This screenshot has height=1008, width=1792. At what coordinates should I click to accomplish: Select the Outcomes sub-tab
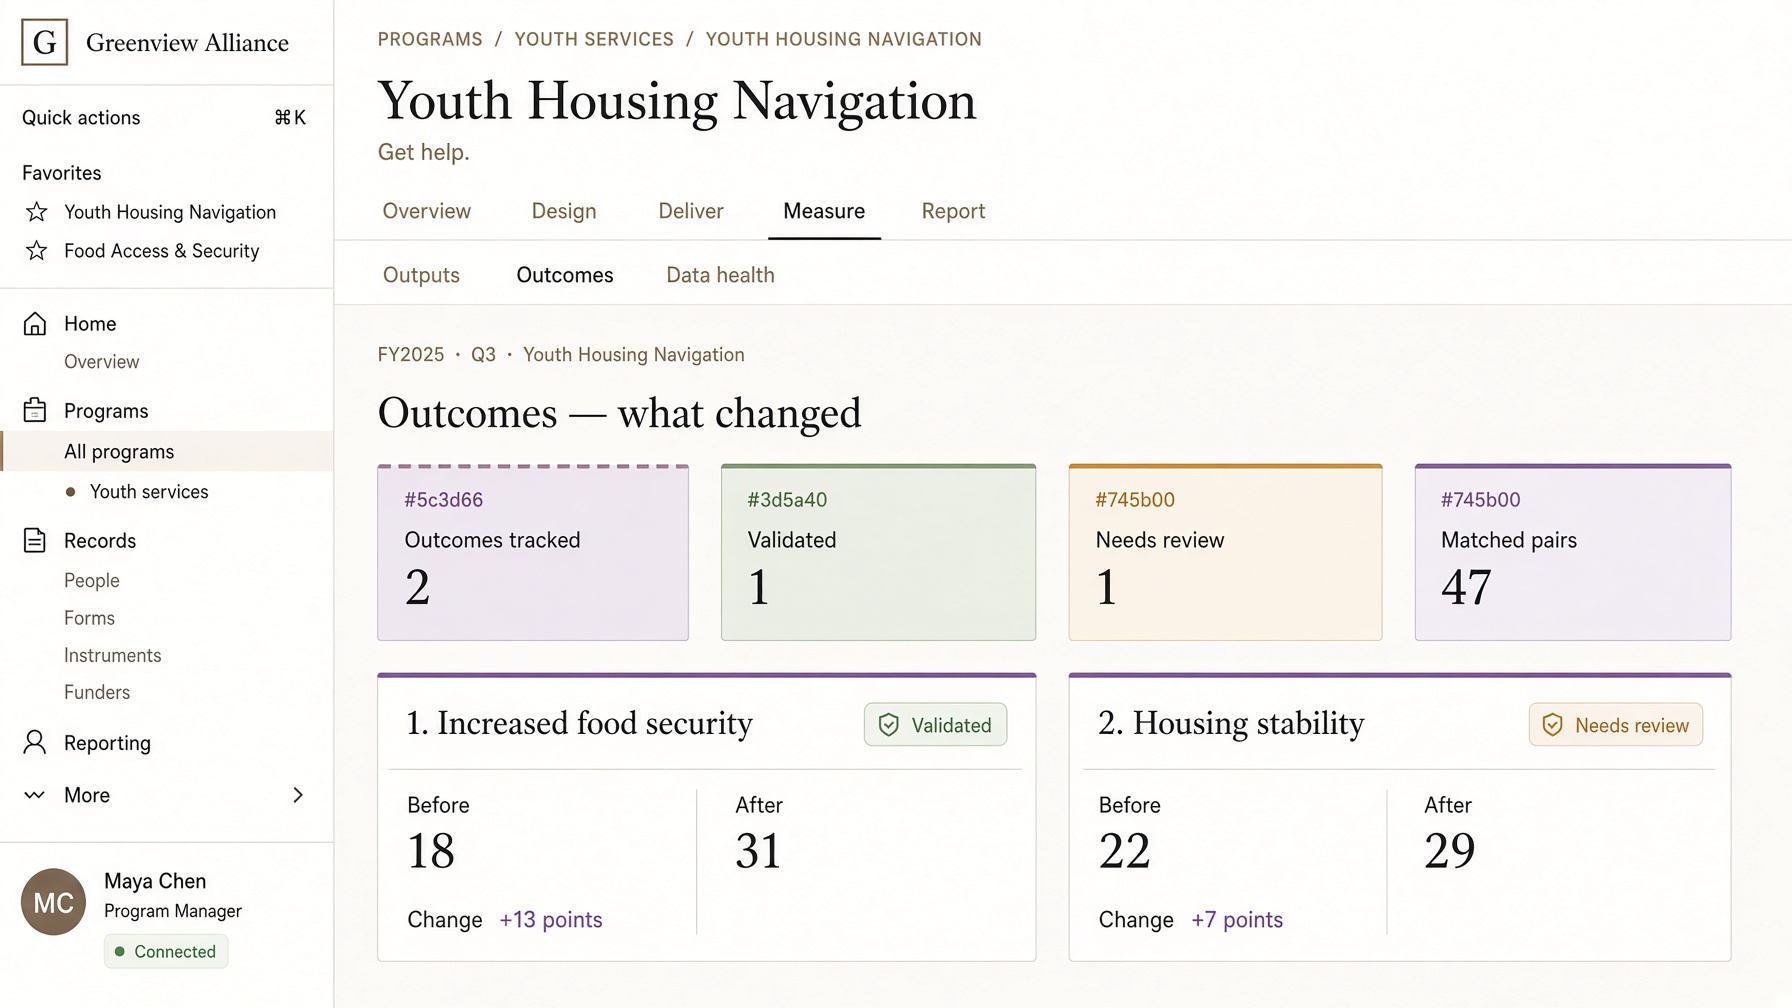tap(565, 275)
